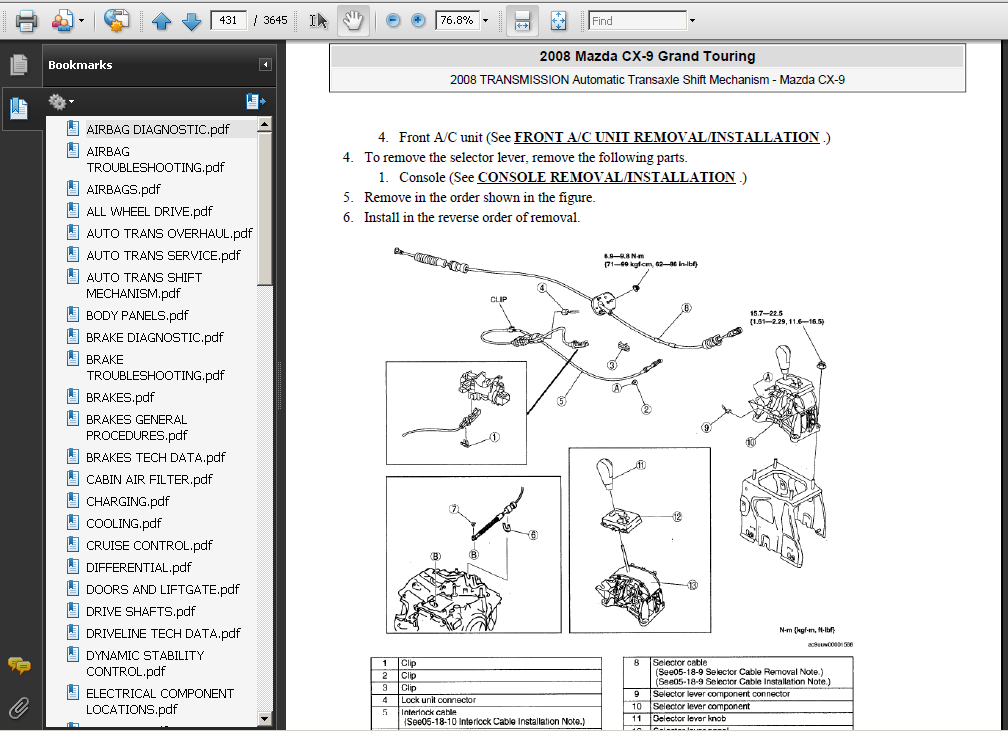Select the CHARGING.pdf bookmark
Viewport: 1008px width, 732px height.
[127, 501]
